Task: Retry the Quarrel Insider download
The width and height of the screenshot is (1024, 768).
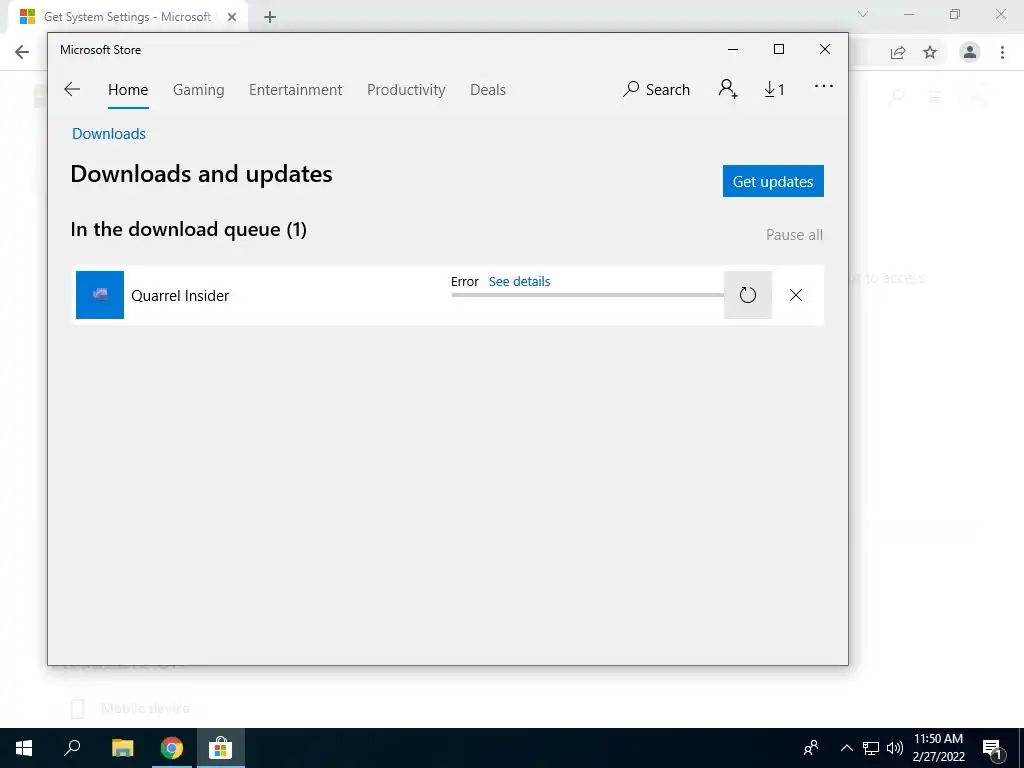Action: click(748, 295)
